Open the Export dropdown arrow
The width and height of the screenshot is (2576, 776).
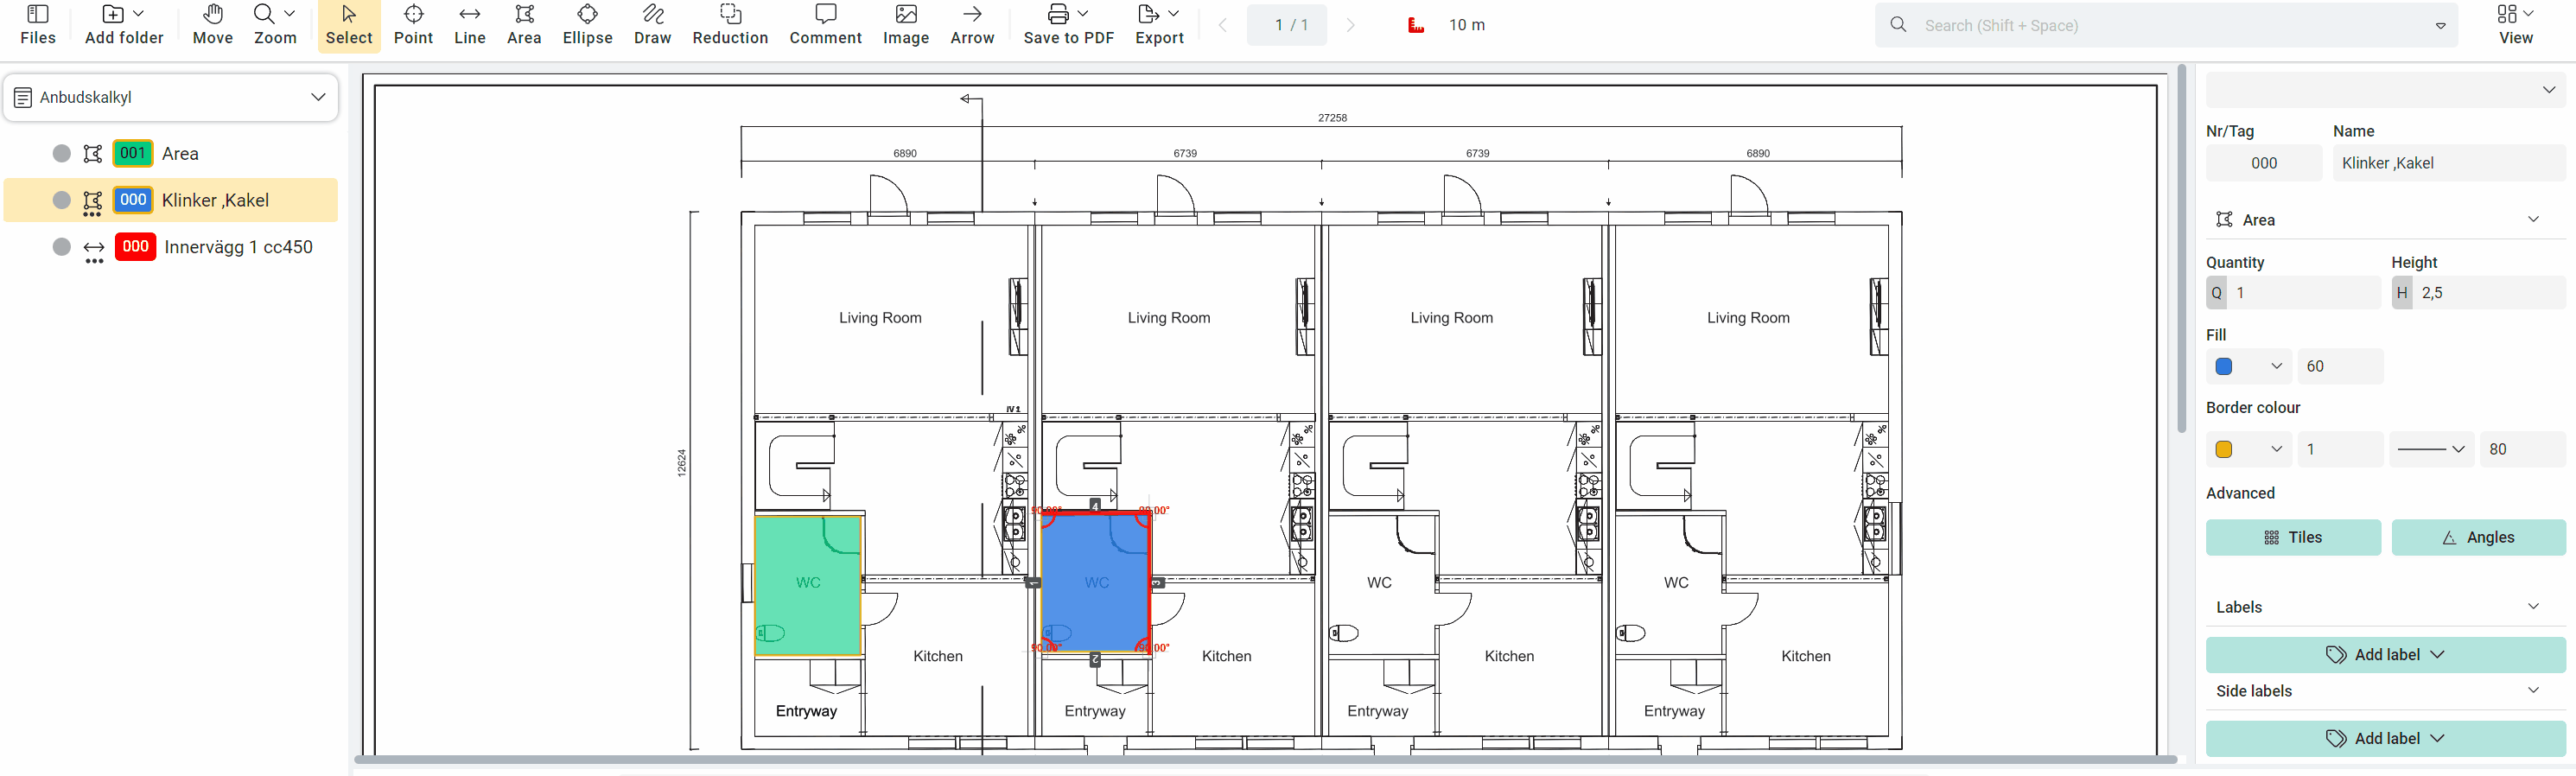coord(1173,13)
